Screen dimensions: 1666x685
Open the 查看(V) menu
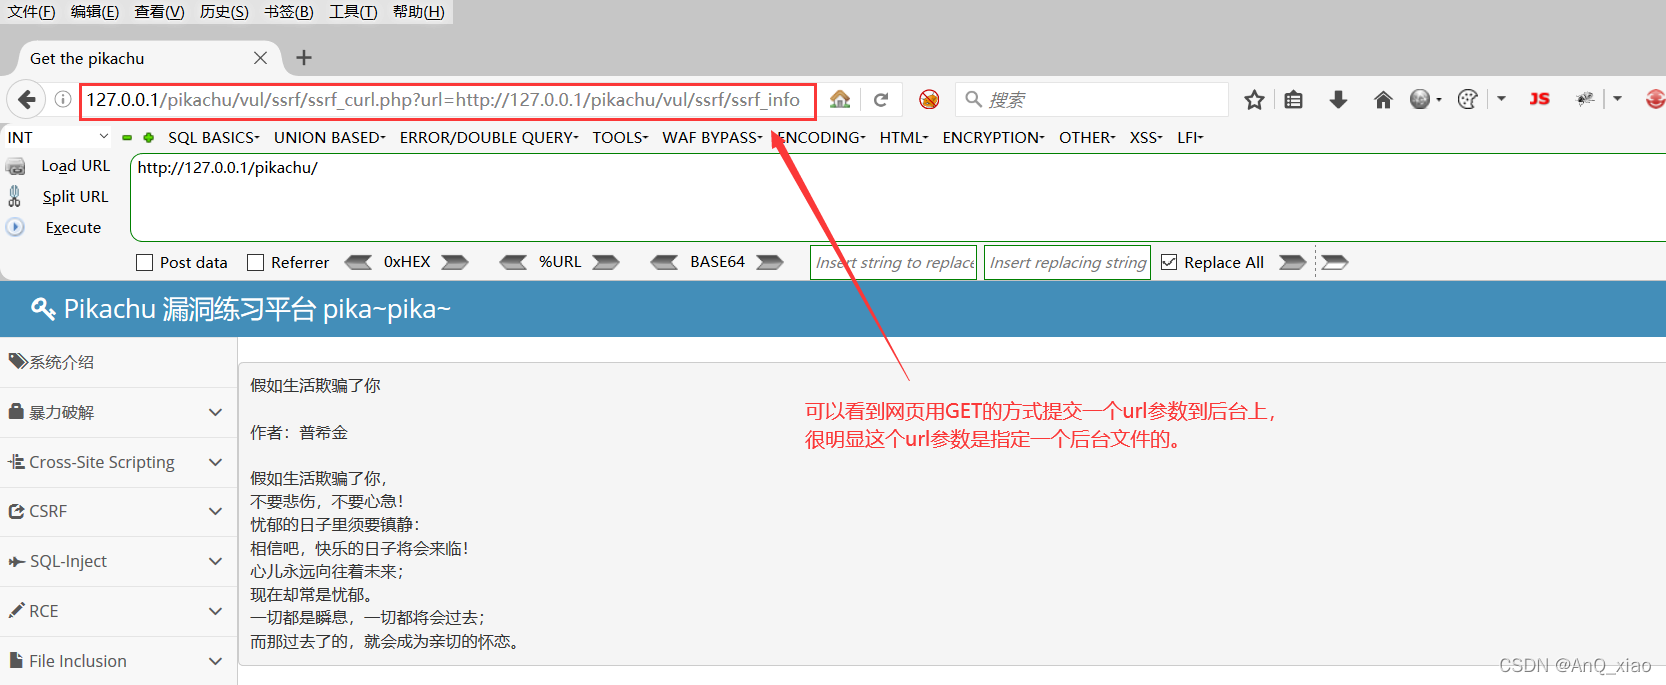[160, 12]
